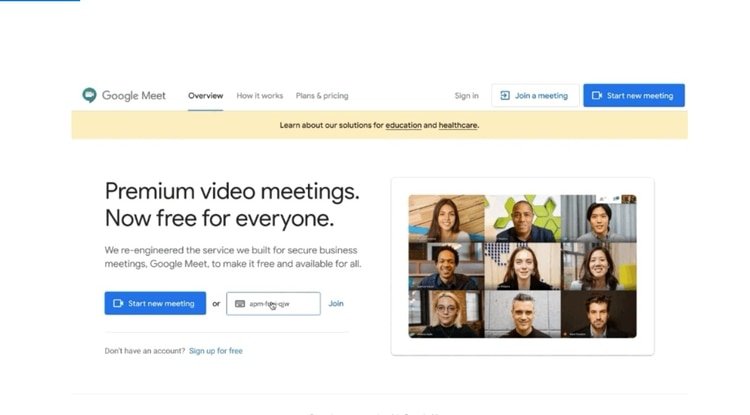Click Sign up for free link
This screenshot has width=750, height=415.
point(216,351)
